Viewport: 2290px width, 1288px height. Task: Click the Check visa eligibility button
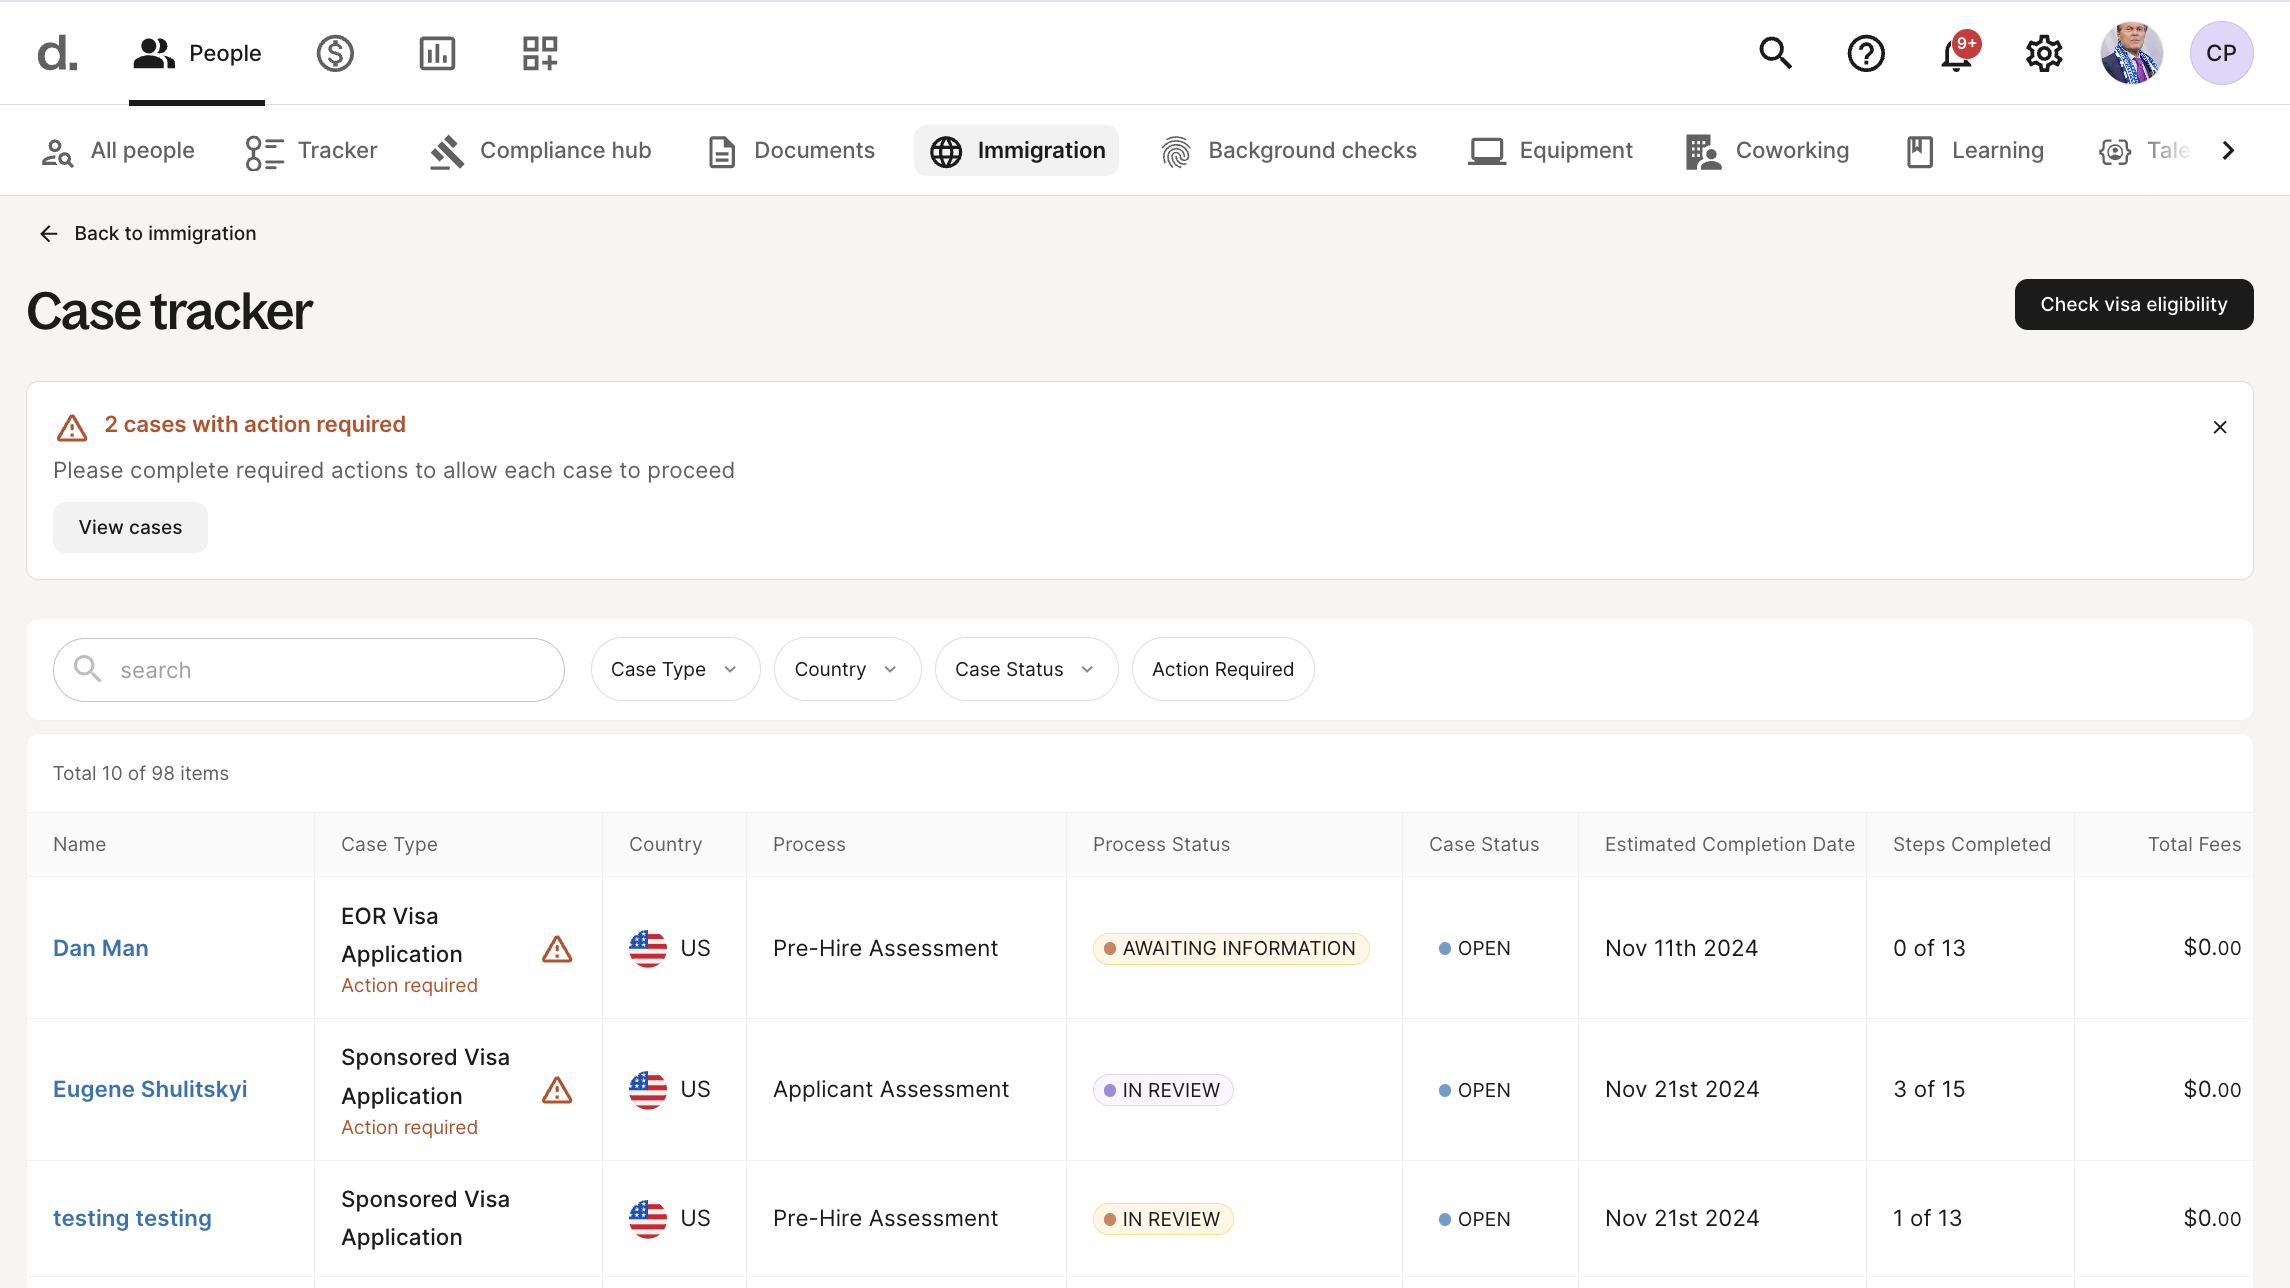pos(2133,304)
